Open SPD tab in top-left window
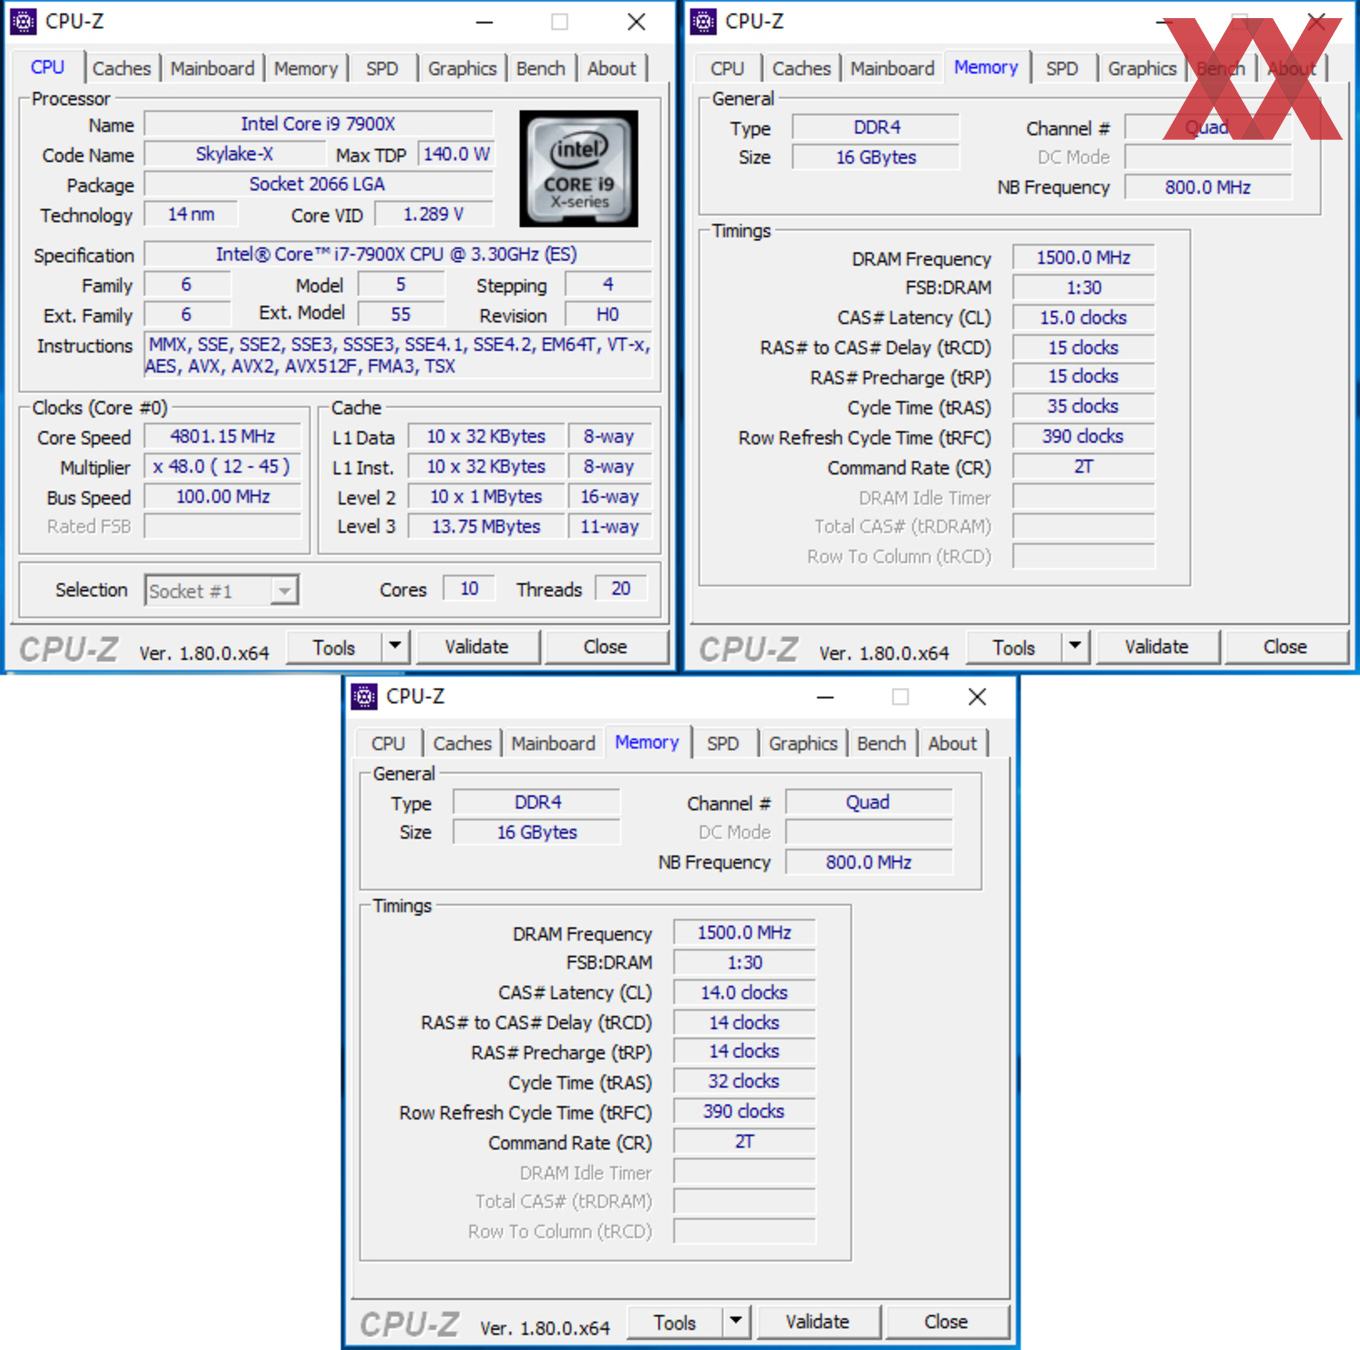This screenshot has height=1350, width=1360. [x=382, y=68]
